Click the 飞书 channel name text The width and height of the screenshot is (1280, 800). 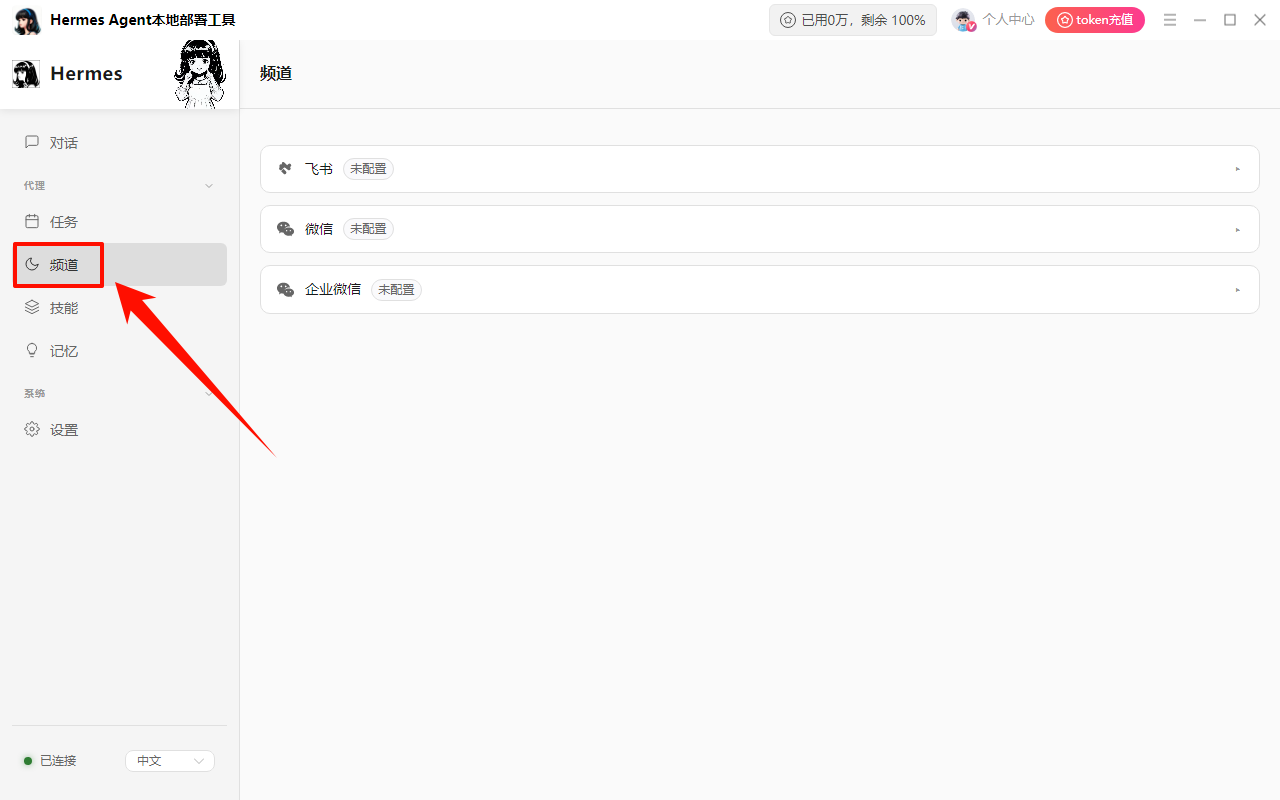pyautogui.click(x=319, y=169)
